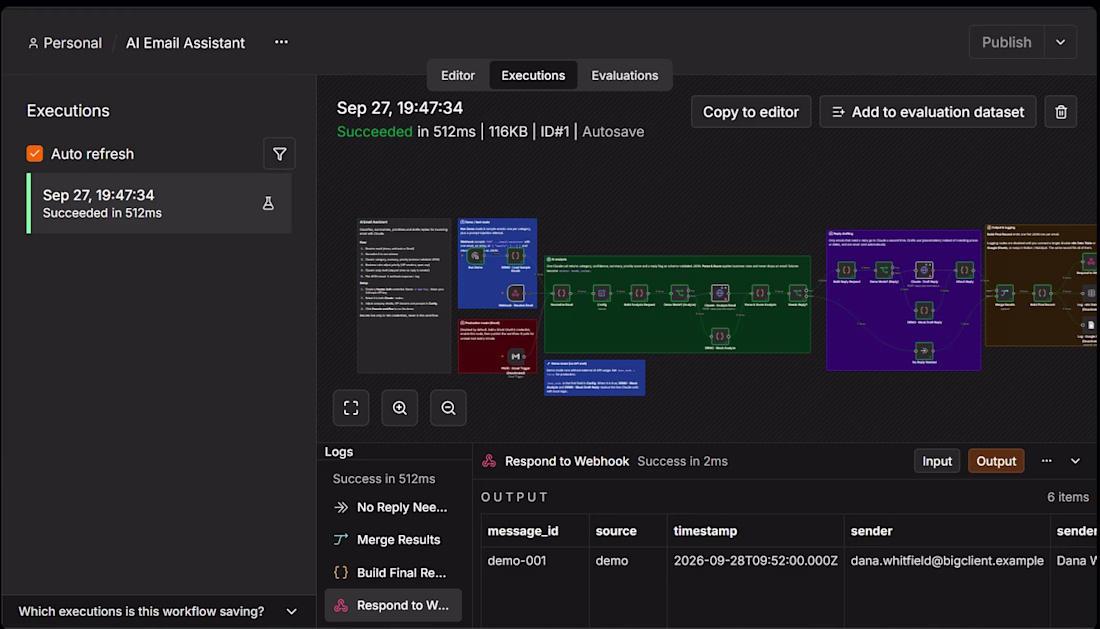Image resolution: width=1100 pixels, height=629 pixels.
Task: Select the No Reply Needed node on canvas
Action: 924,350
